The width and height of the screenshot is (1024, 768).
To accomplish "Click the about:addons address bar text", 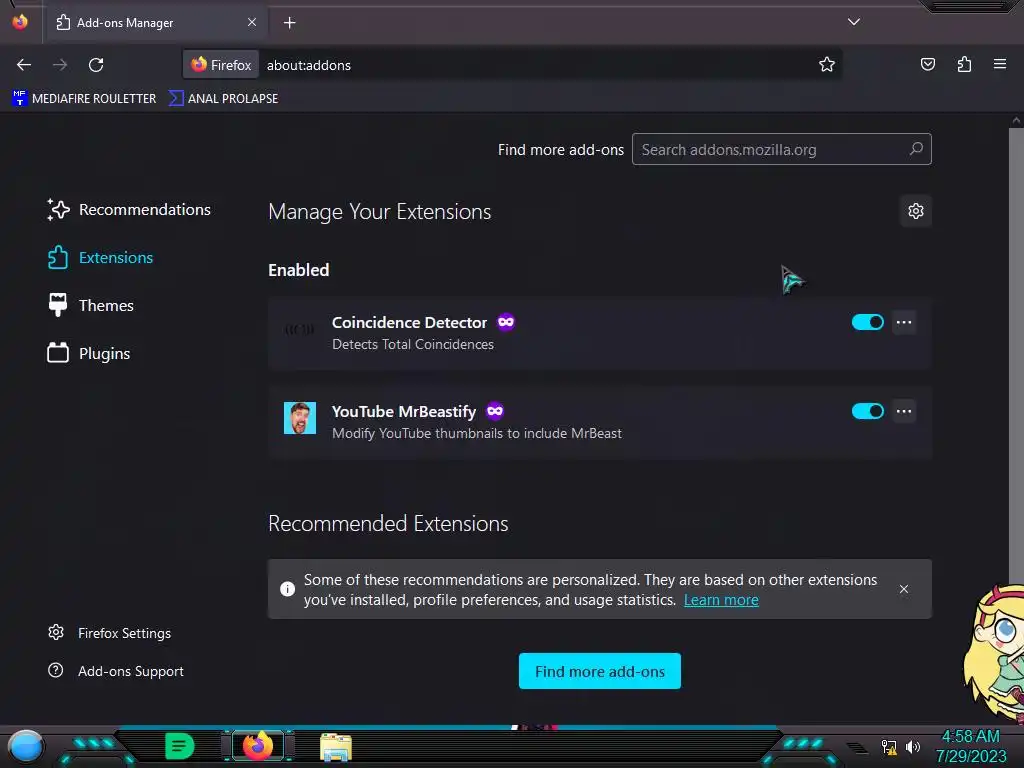I will (x=308, y=65).
